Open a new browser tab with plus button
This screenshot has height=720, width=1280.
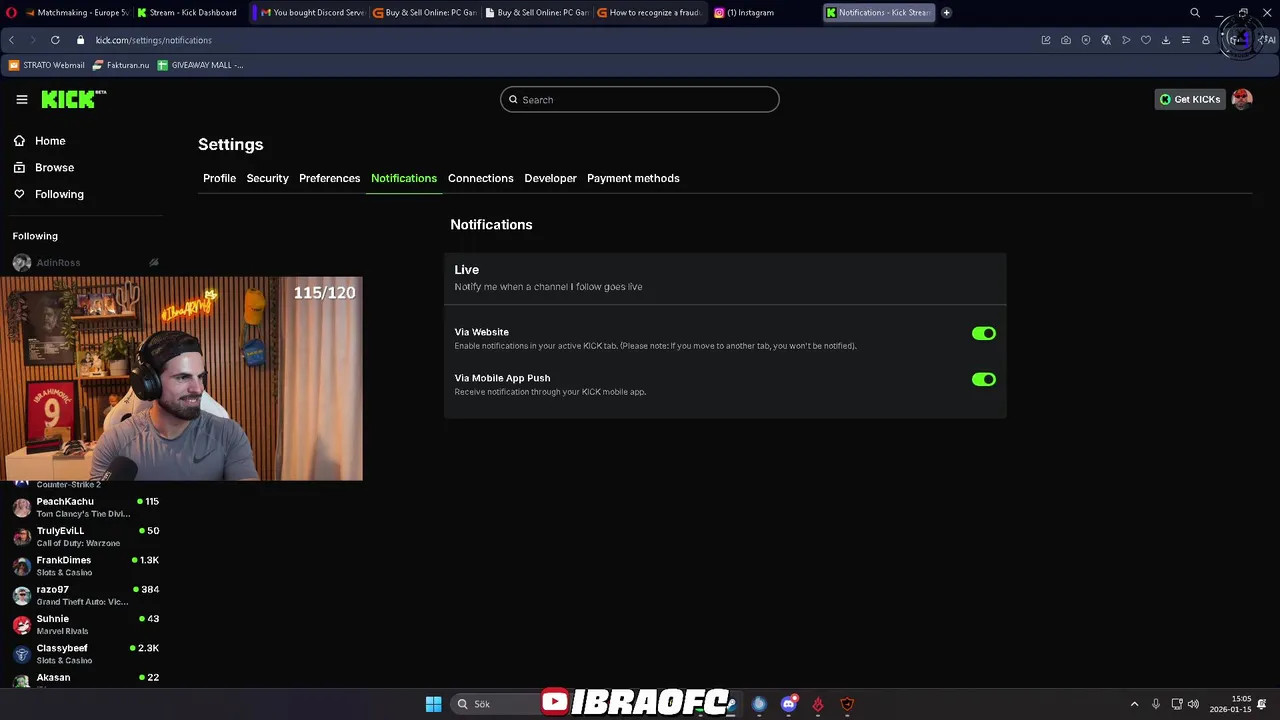click(946, 13)
